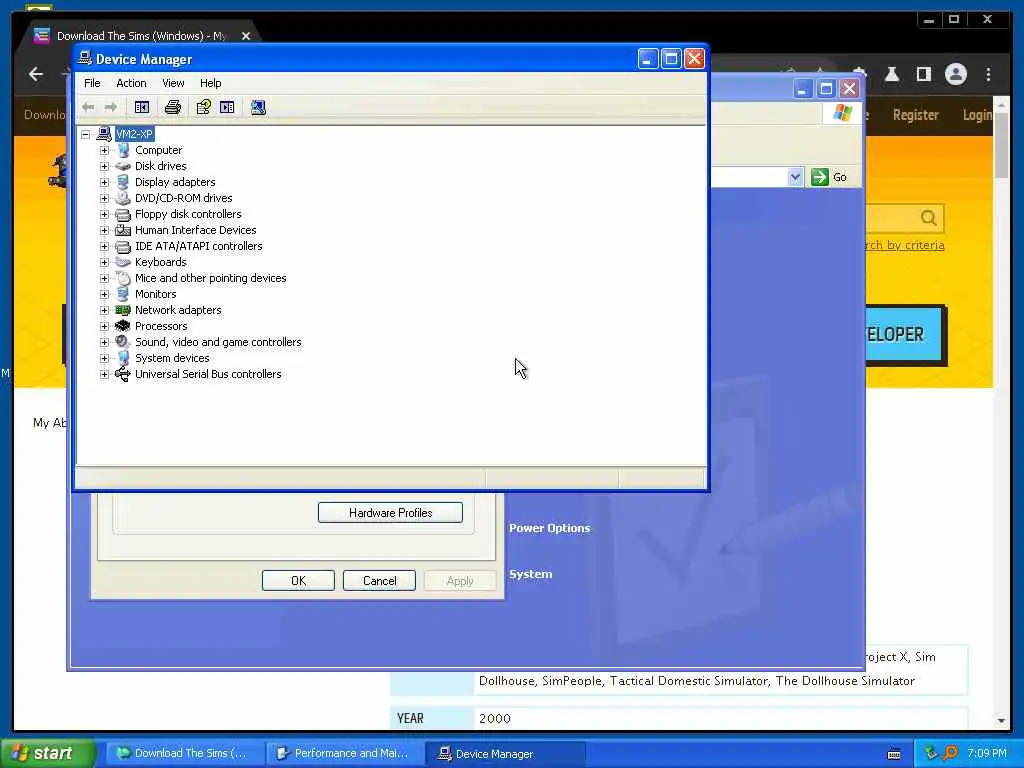Image resolution: width=1024 pixels, height=768 pixels.
Task: Click the Print icon in Device Manager
Action: 172,107
